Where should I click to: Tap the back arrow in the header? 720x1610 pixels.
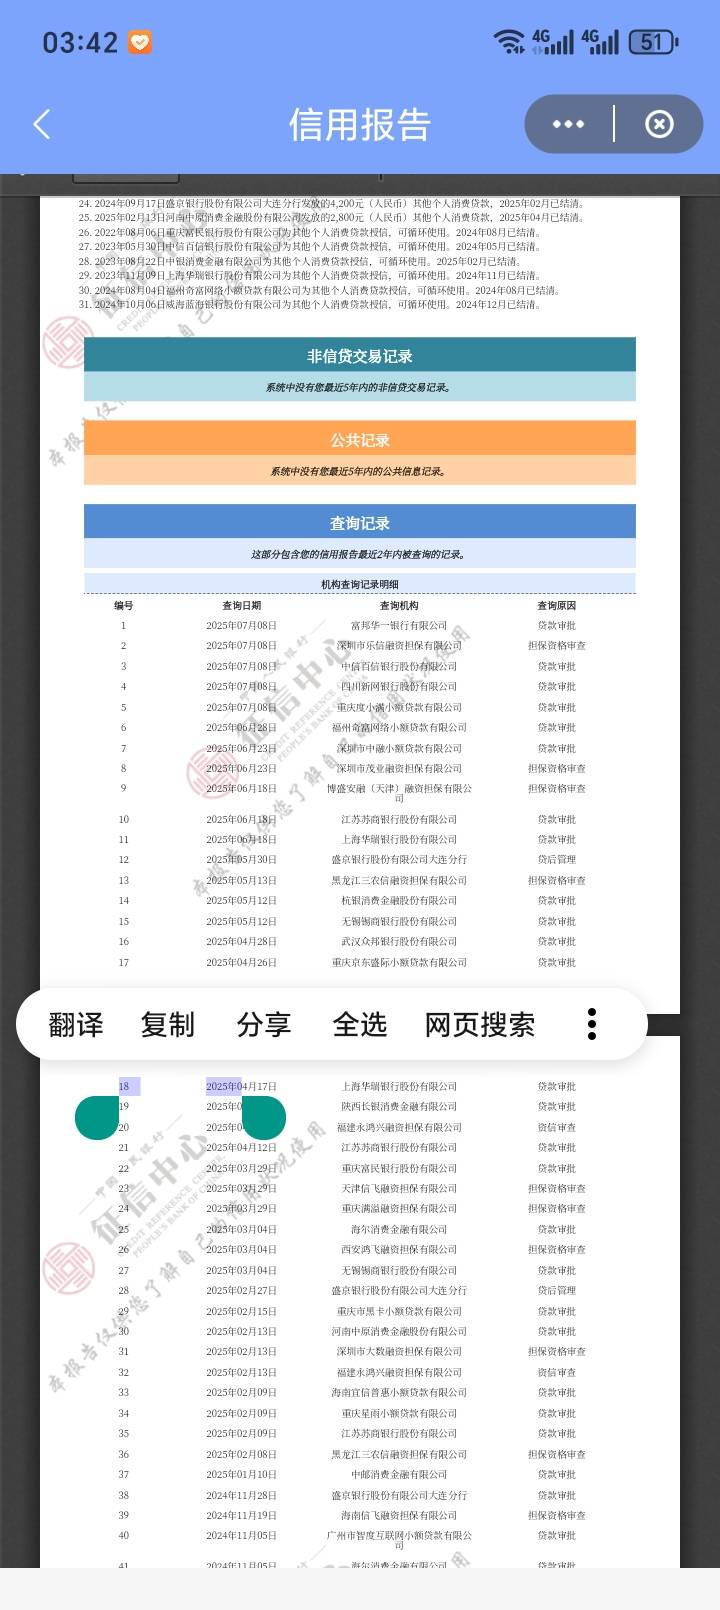click(x=41, y=124)
